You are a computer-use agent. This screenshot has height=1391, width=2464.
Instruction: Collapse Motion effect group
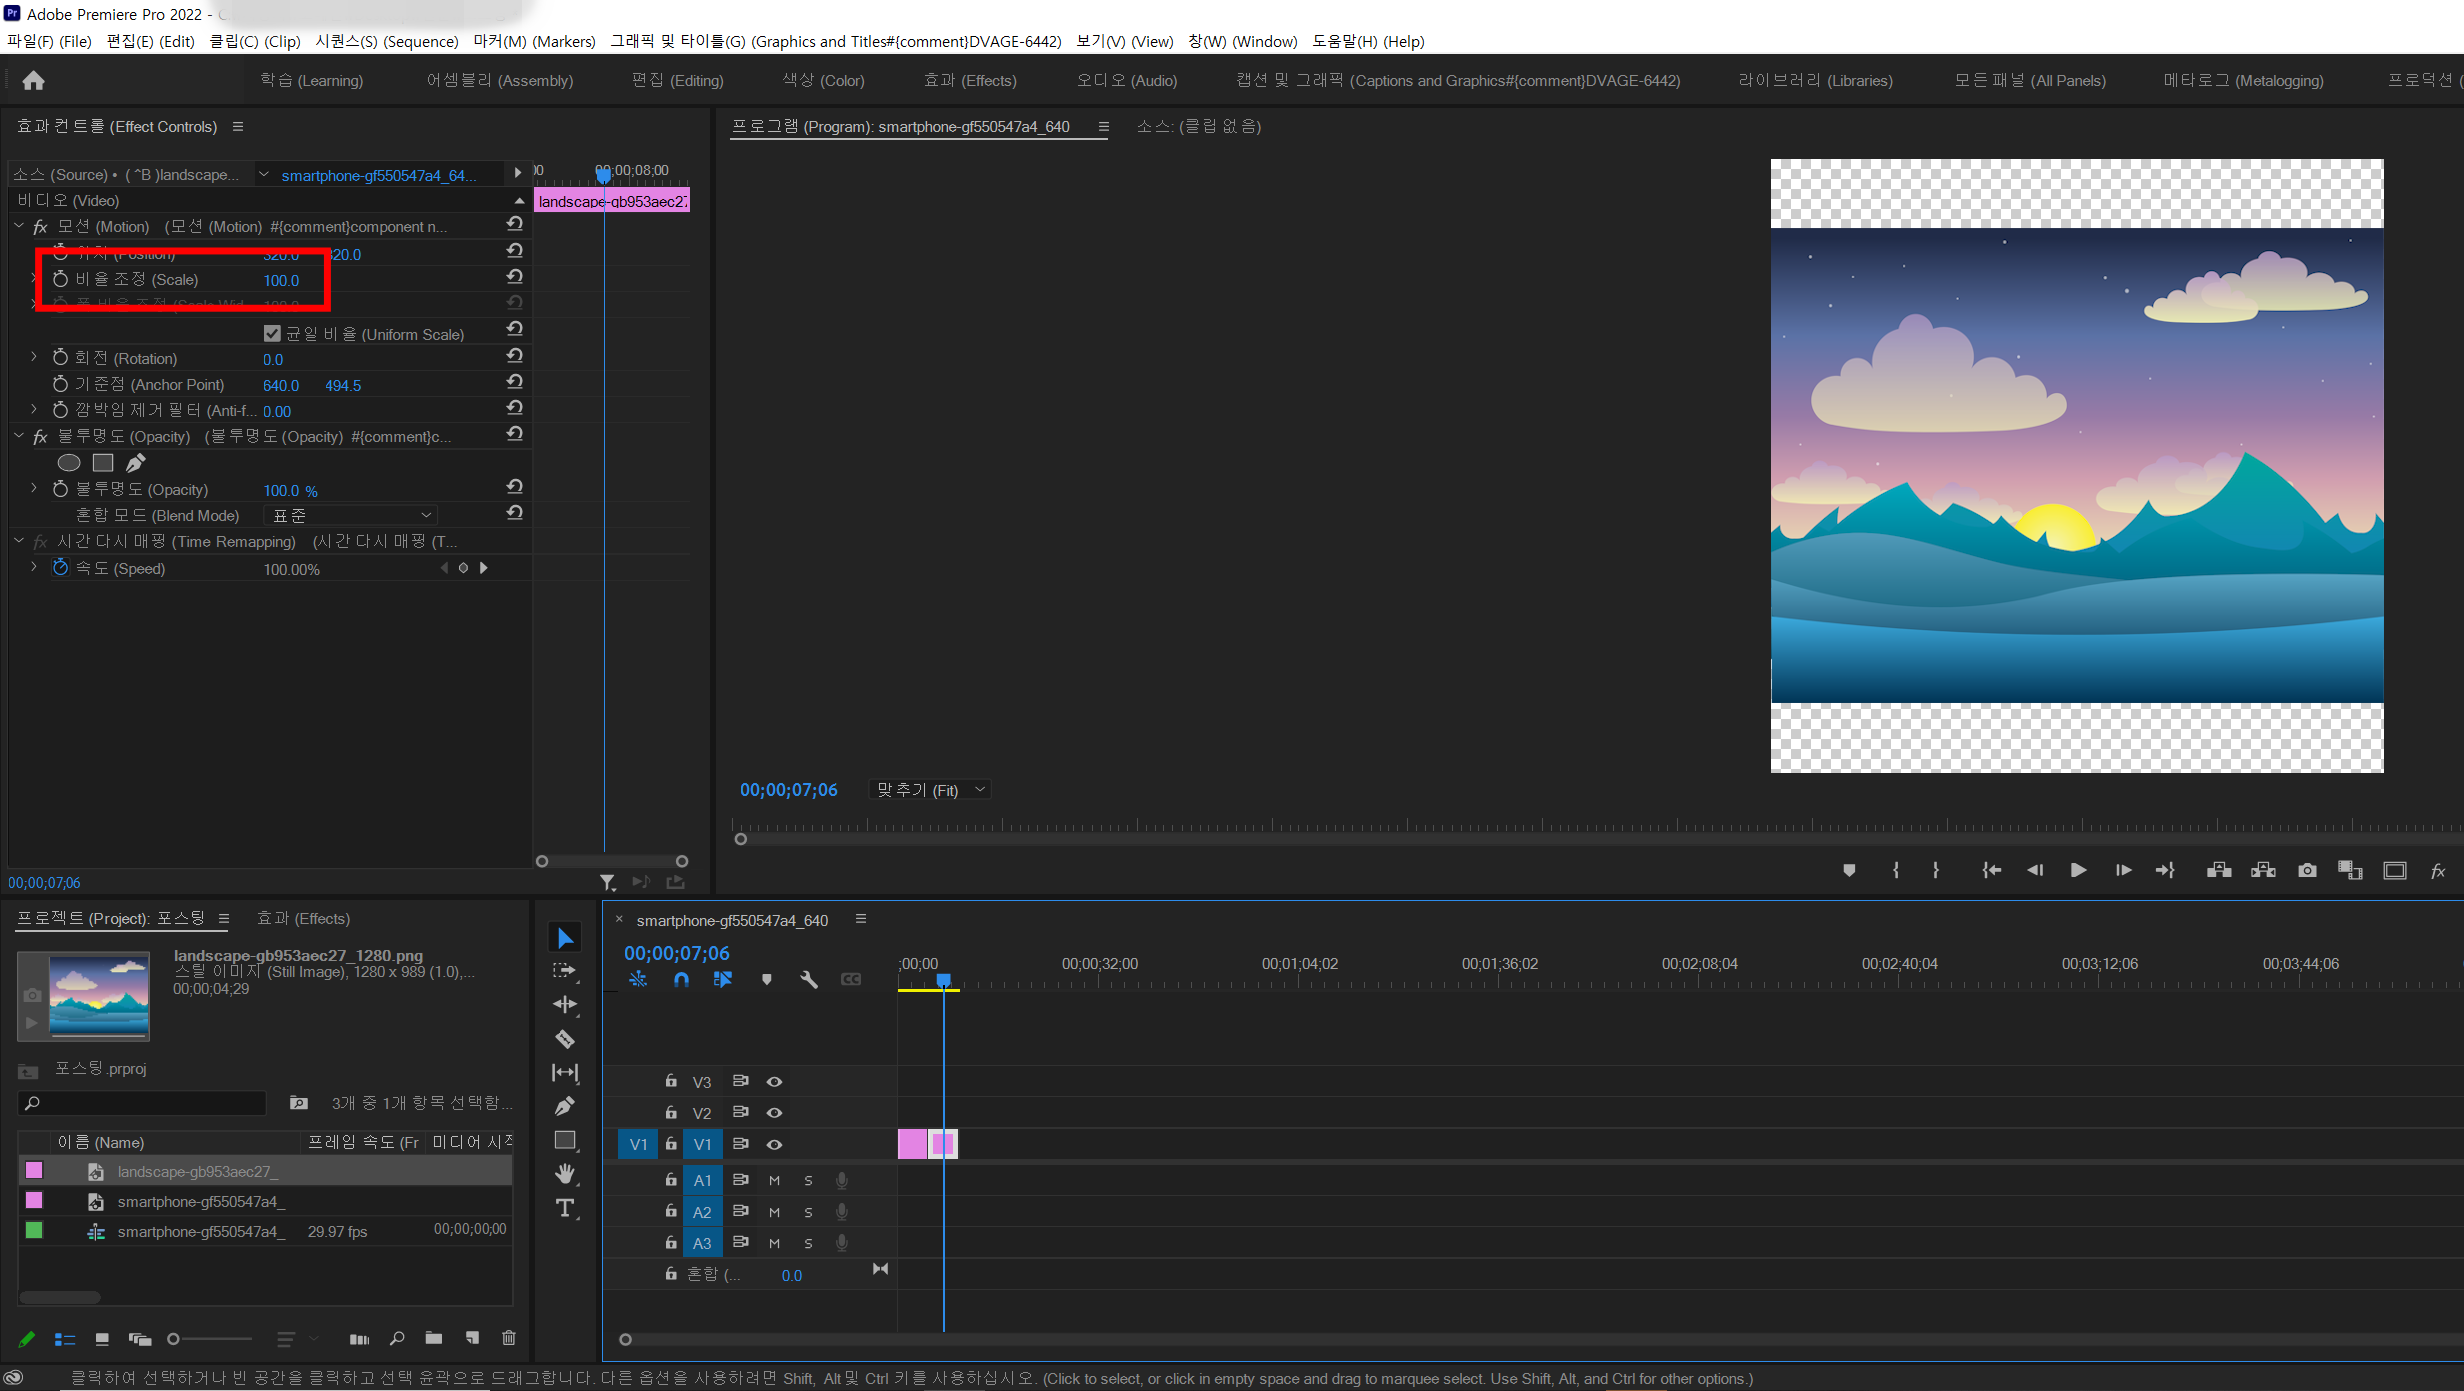[x=19, y=226]
